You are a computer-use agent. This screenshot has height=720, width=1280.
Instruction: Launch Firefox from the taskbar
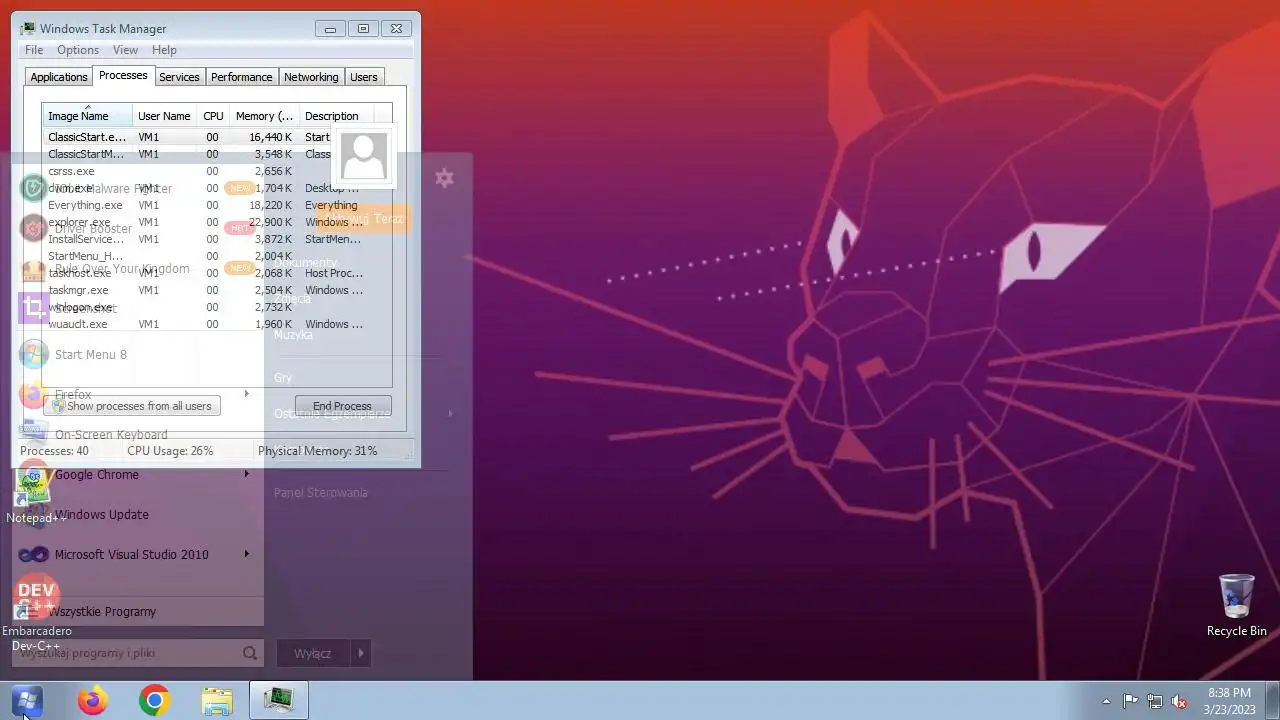pyautogui.click(x=92, y=701)
